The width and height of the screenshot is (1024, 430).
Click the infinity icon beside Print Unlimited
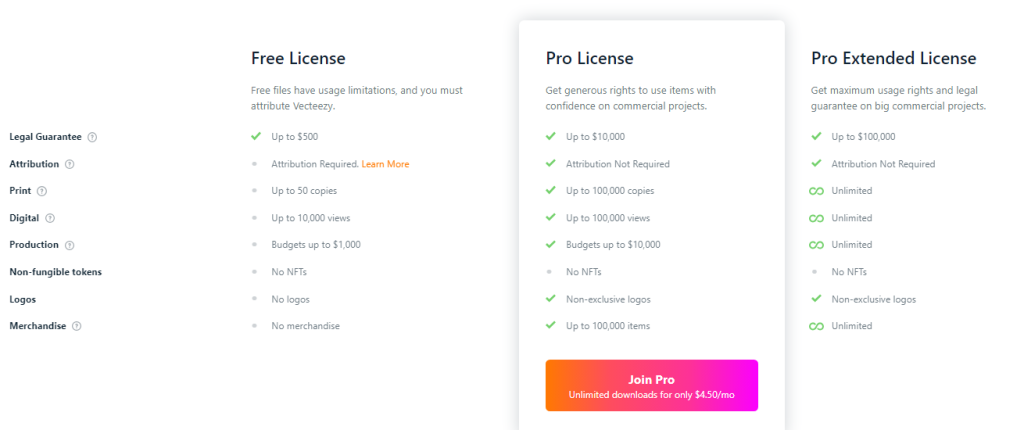816,191
